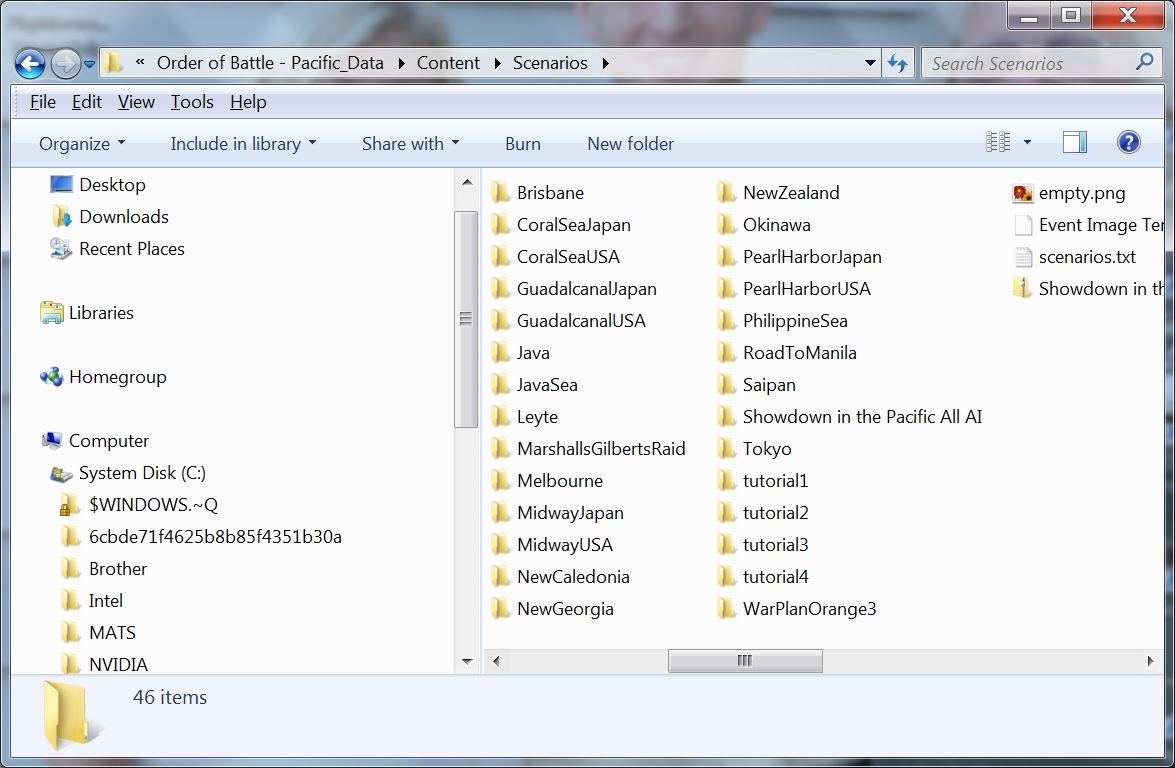1175x768 pixels.
Task: Click the Change your view icon
Action: (x=998, y=143)
